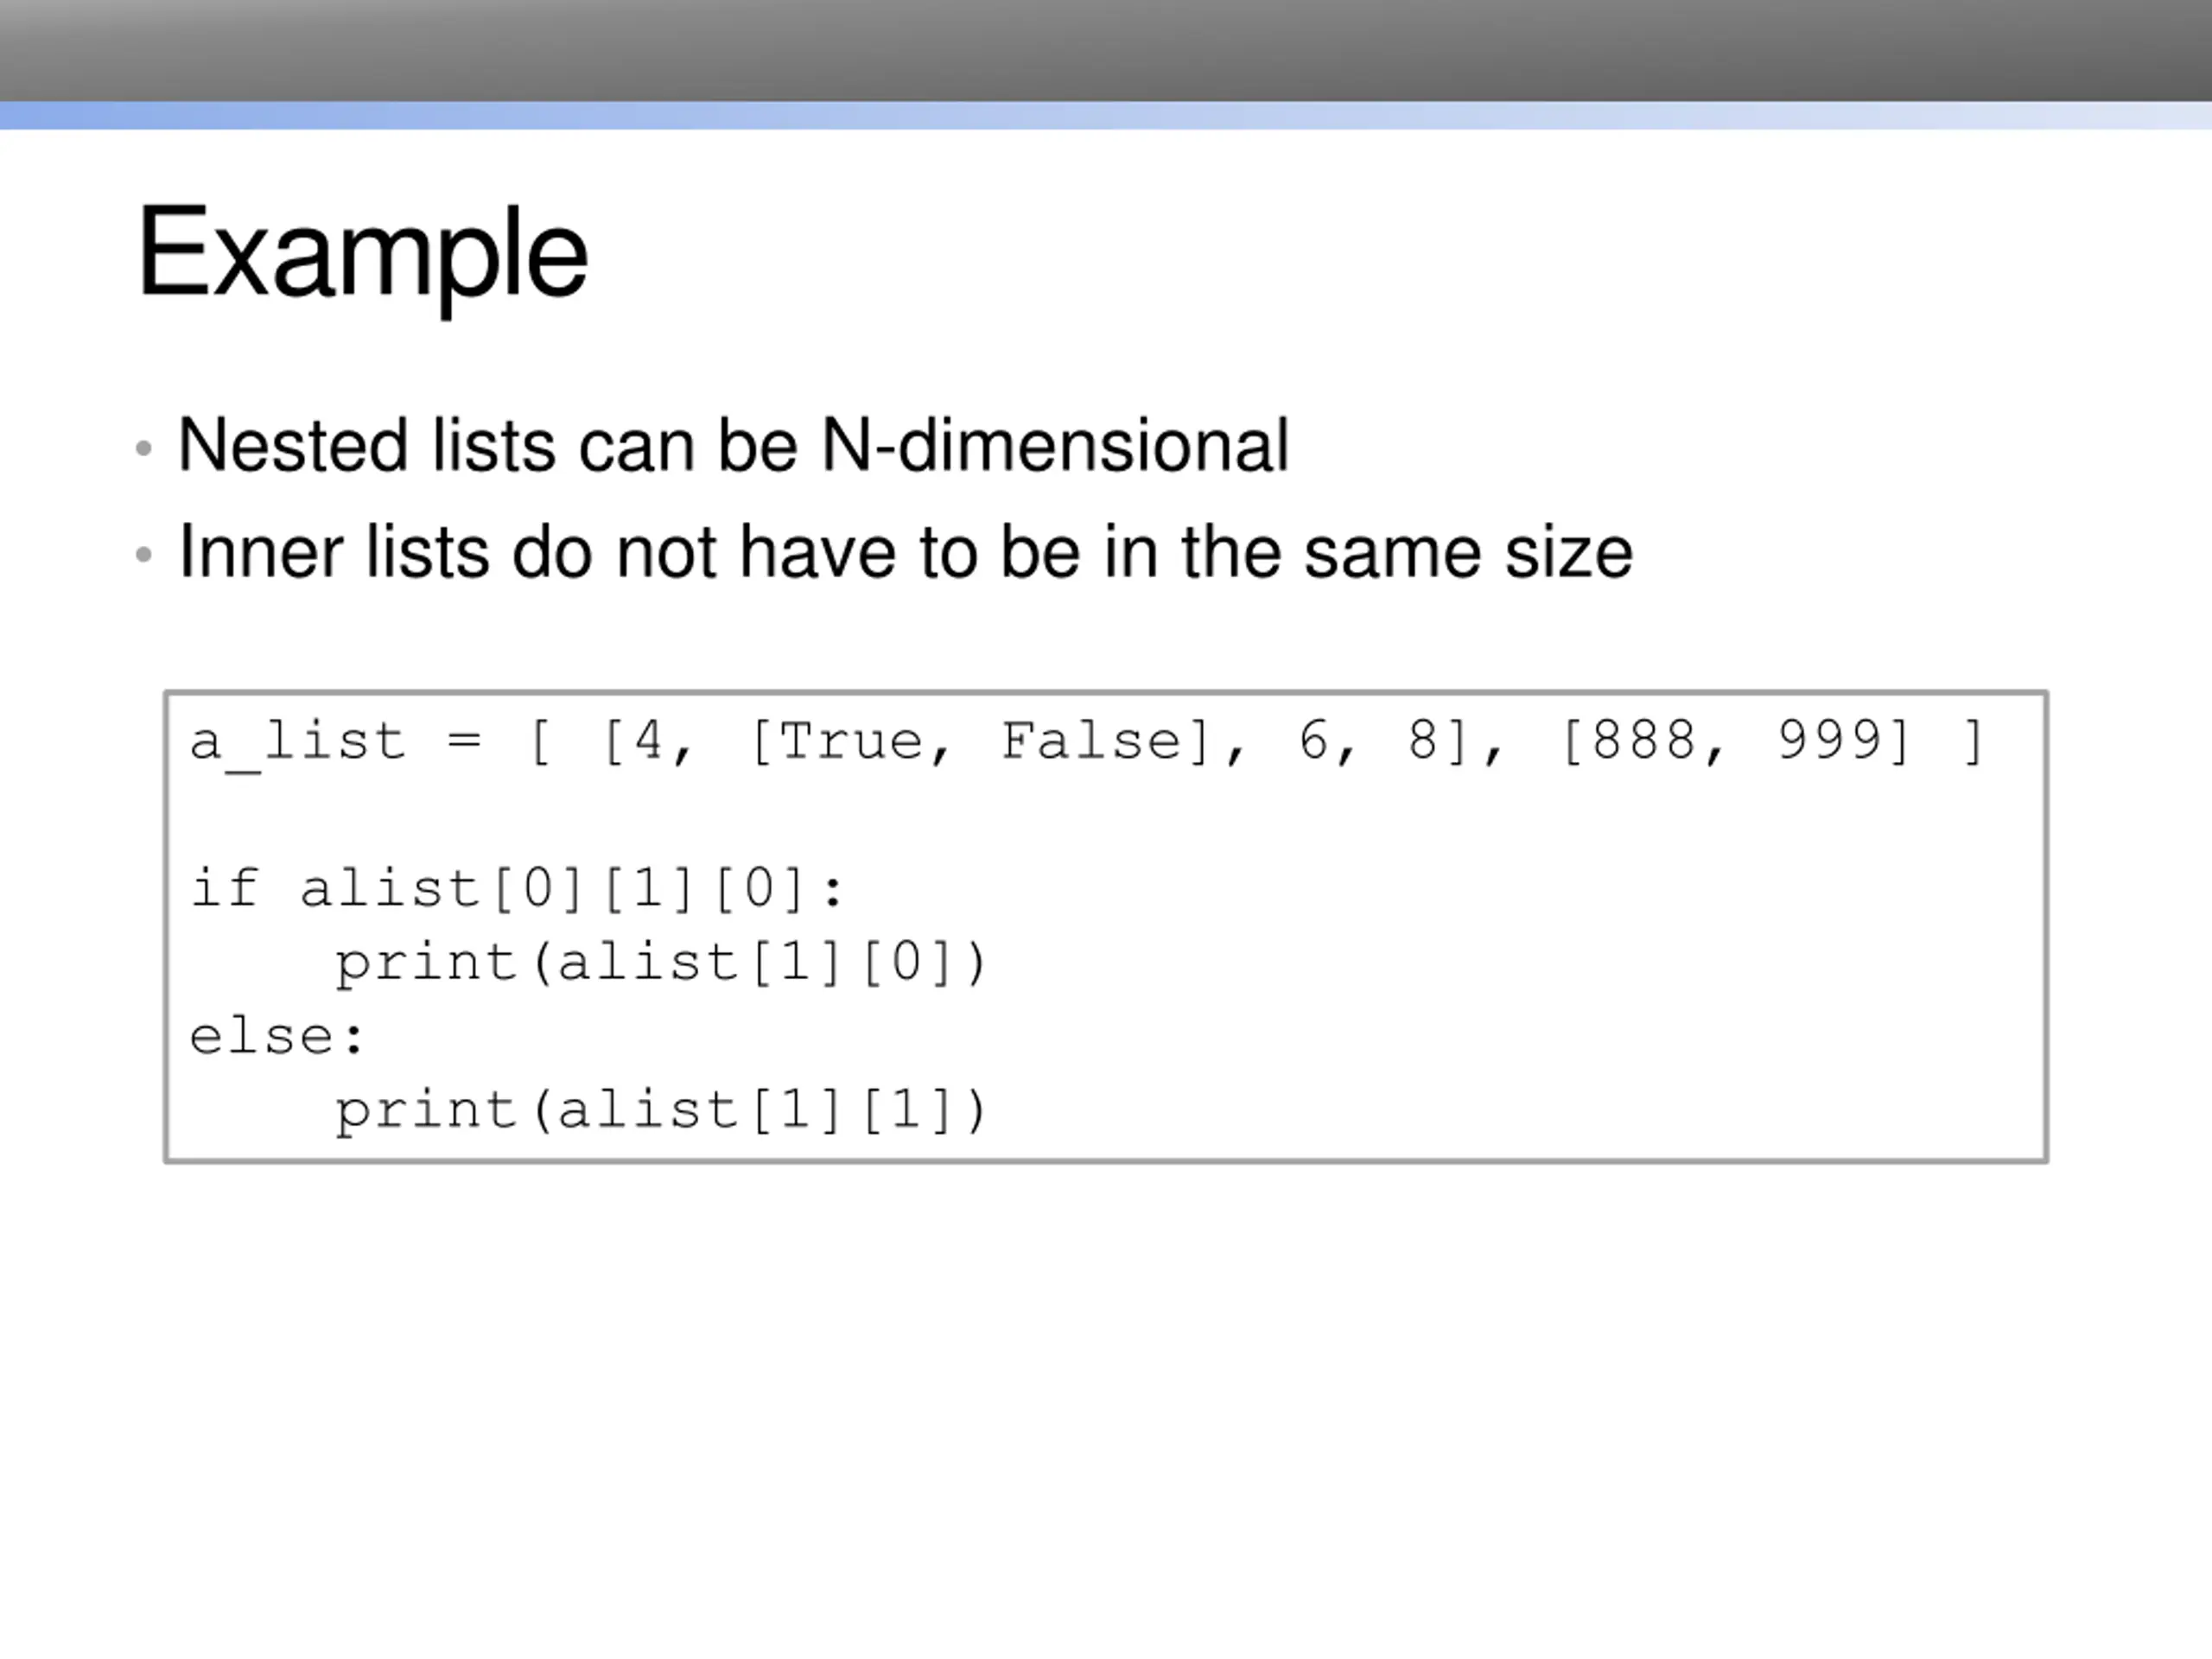
Task: Click the word "True" in the list
Action: pos(850,742)
